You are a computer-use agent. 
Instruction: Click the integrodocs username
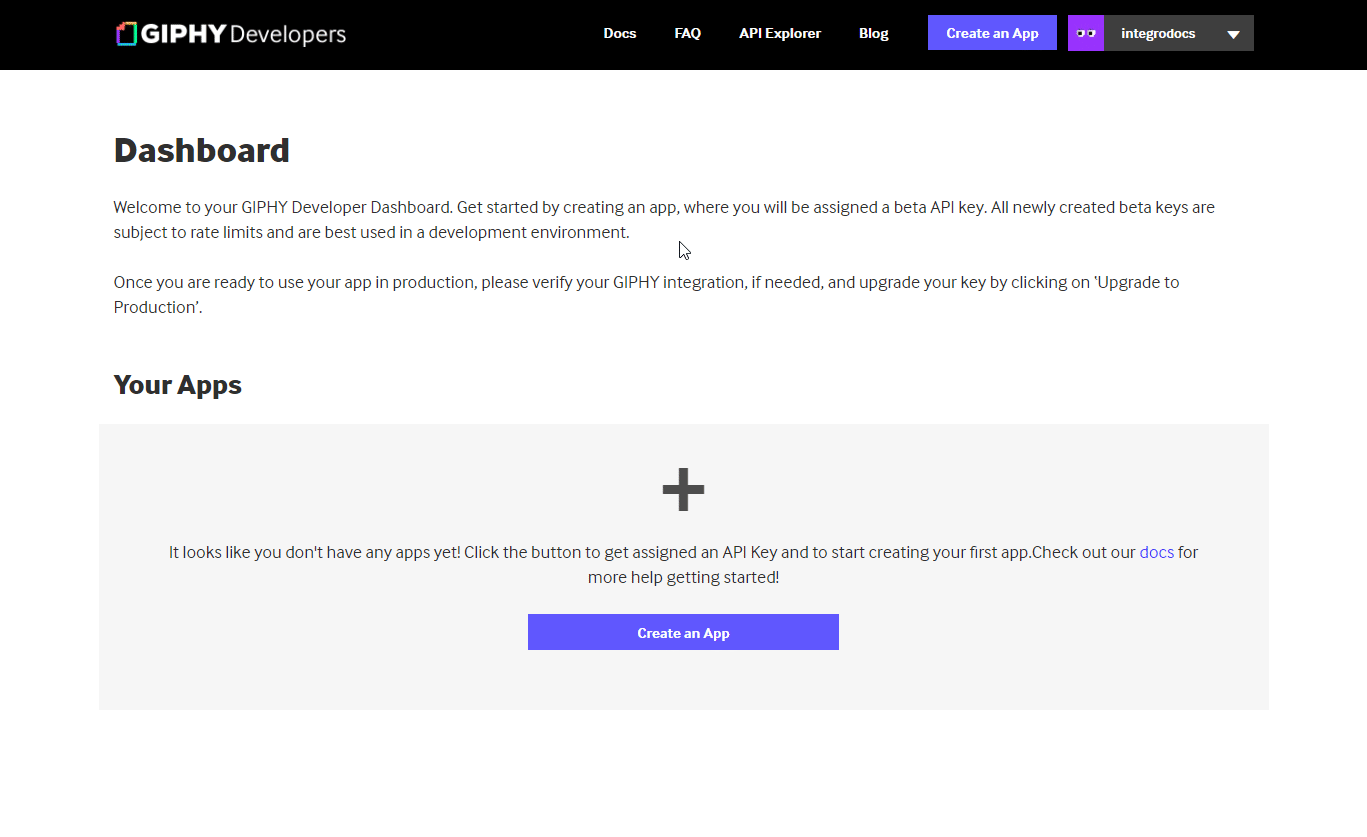[1158, 34]
